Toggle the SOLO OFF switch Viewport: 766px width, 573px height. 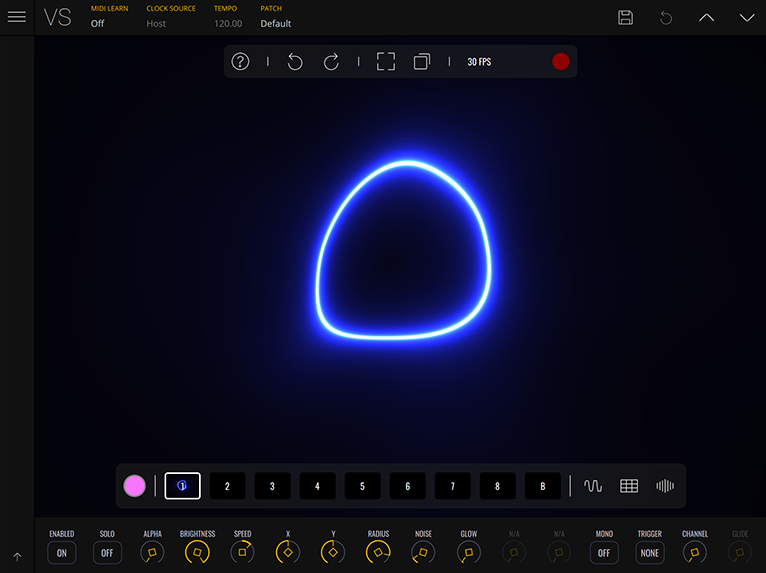point(107,553)
